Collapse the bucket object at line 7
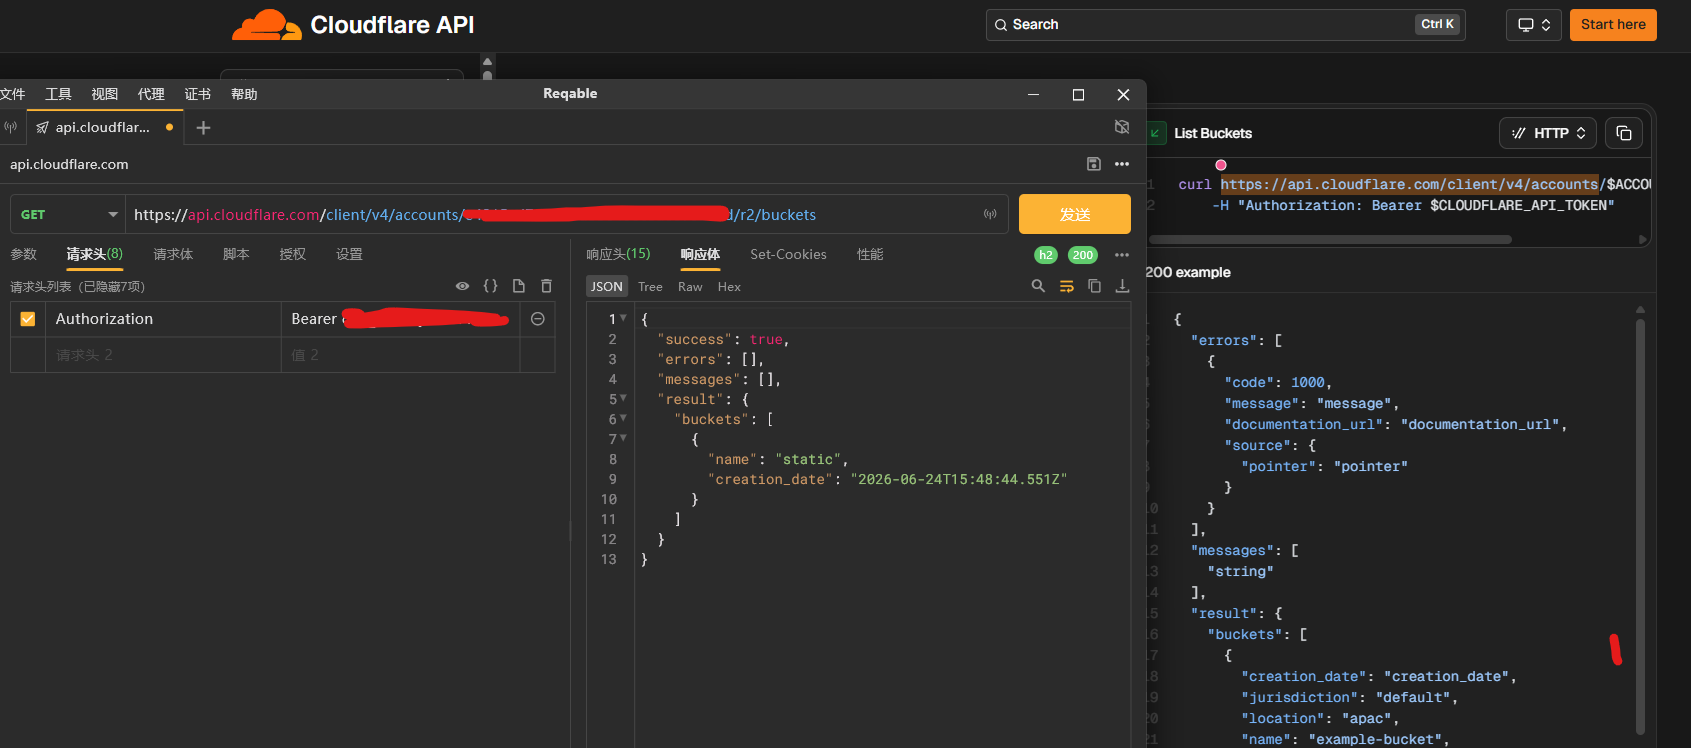 pos(623,438)
